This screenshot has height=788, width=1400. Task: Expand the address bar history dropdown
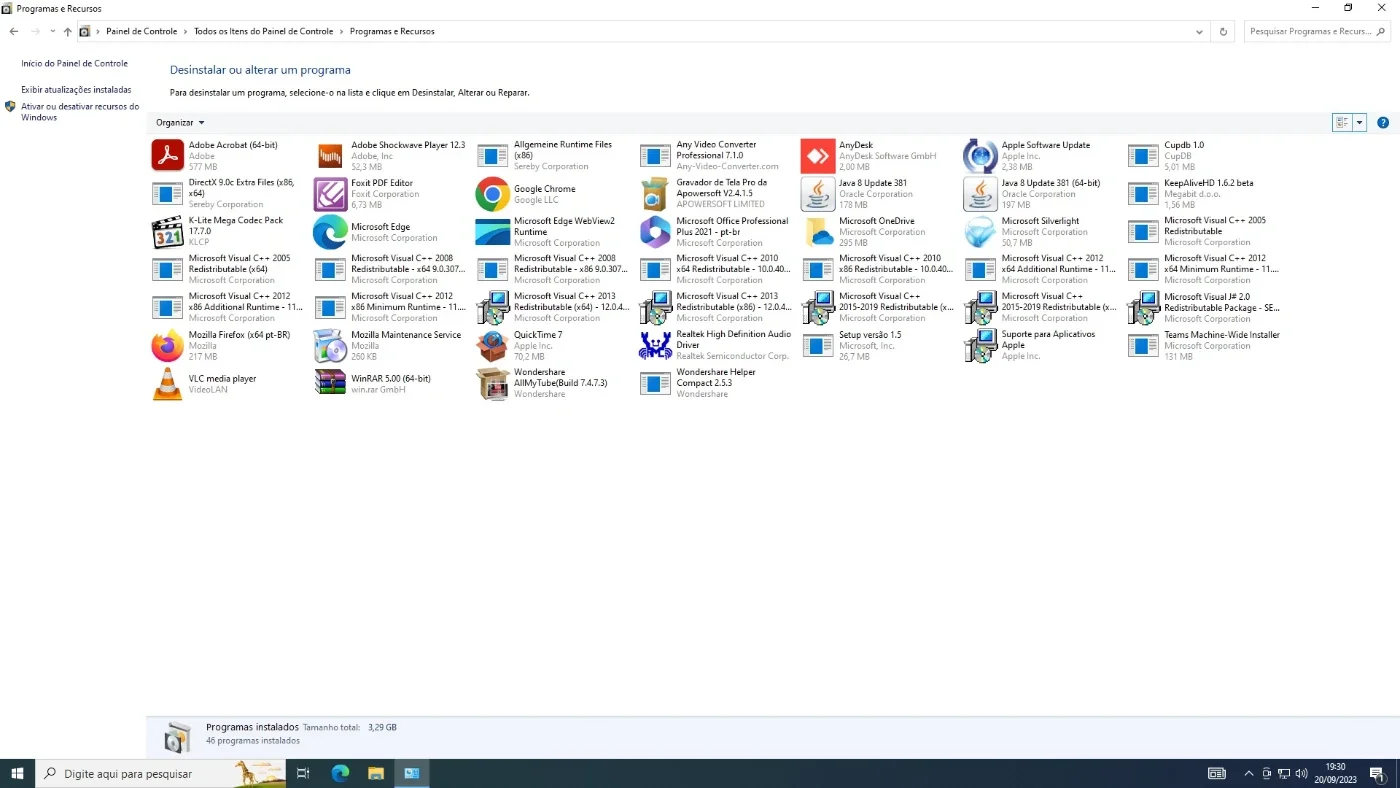pyautogui.click(x=1200, y=32)
